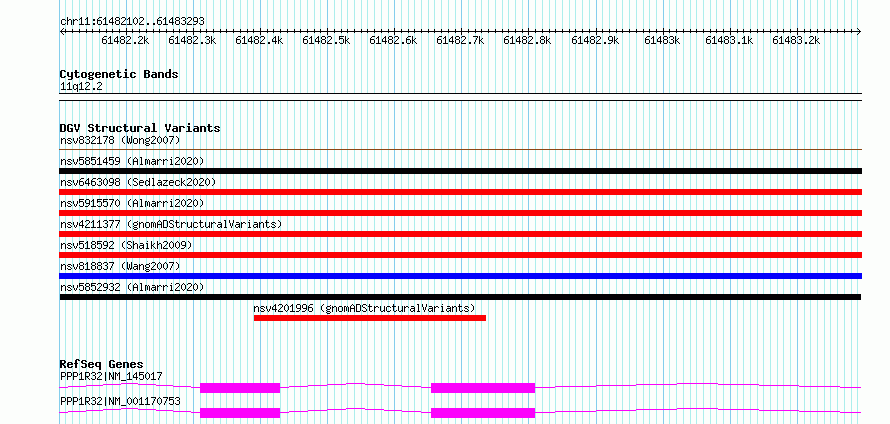Click the DGV Structural Variants track title

[140, 128]
